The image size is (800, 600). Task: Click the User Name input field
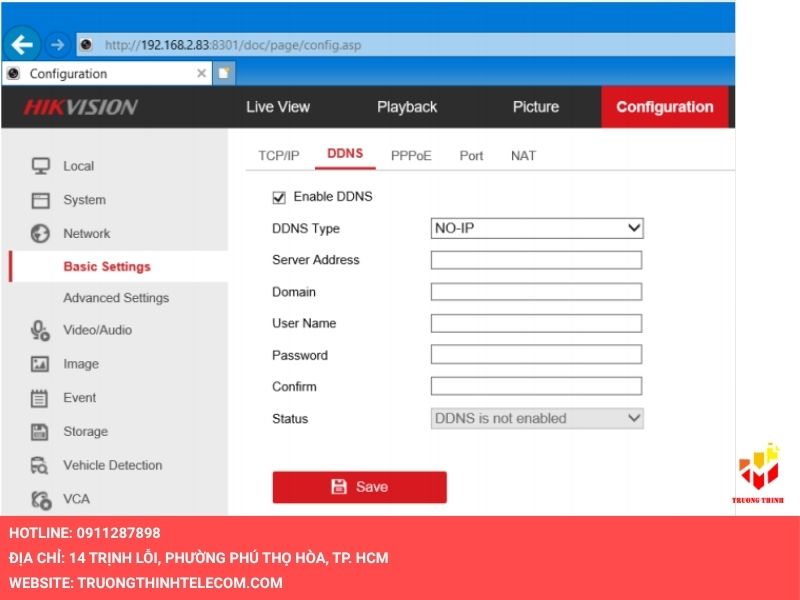point(536,323)
